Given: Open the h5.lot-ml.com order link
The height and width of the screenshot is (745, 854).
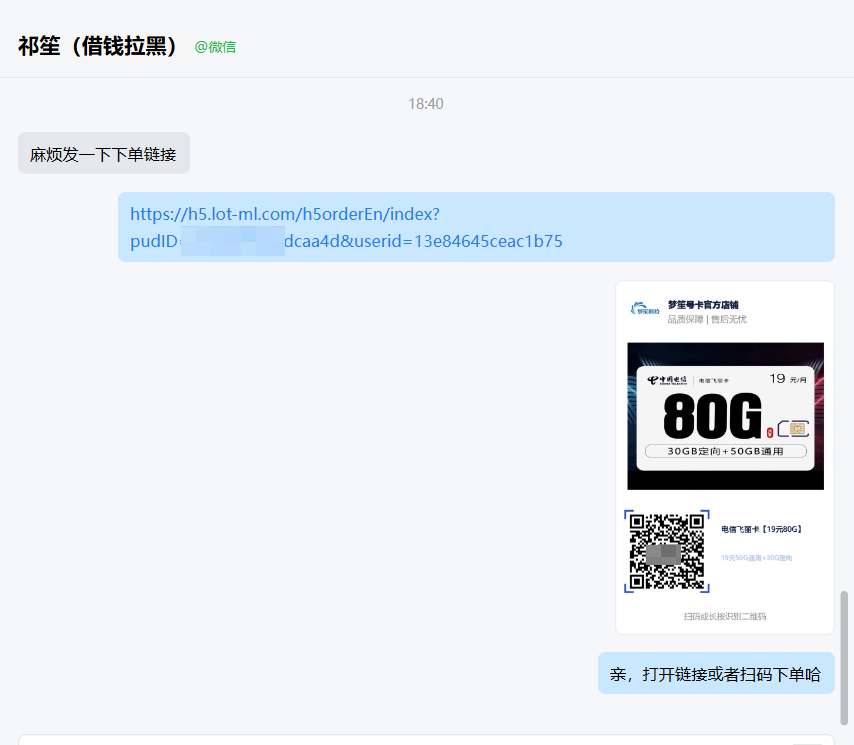Looking at the screenshot, I should tap(346, 227).
